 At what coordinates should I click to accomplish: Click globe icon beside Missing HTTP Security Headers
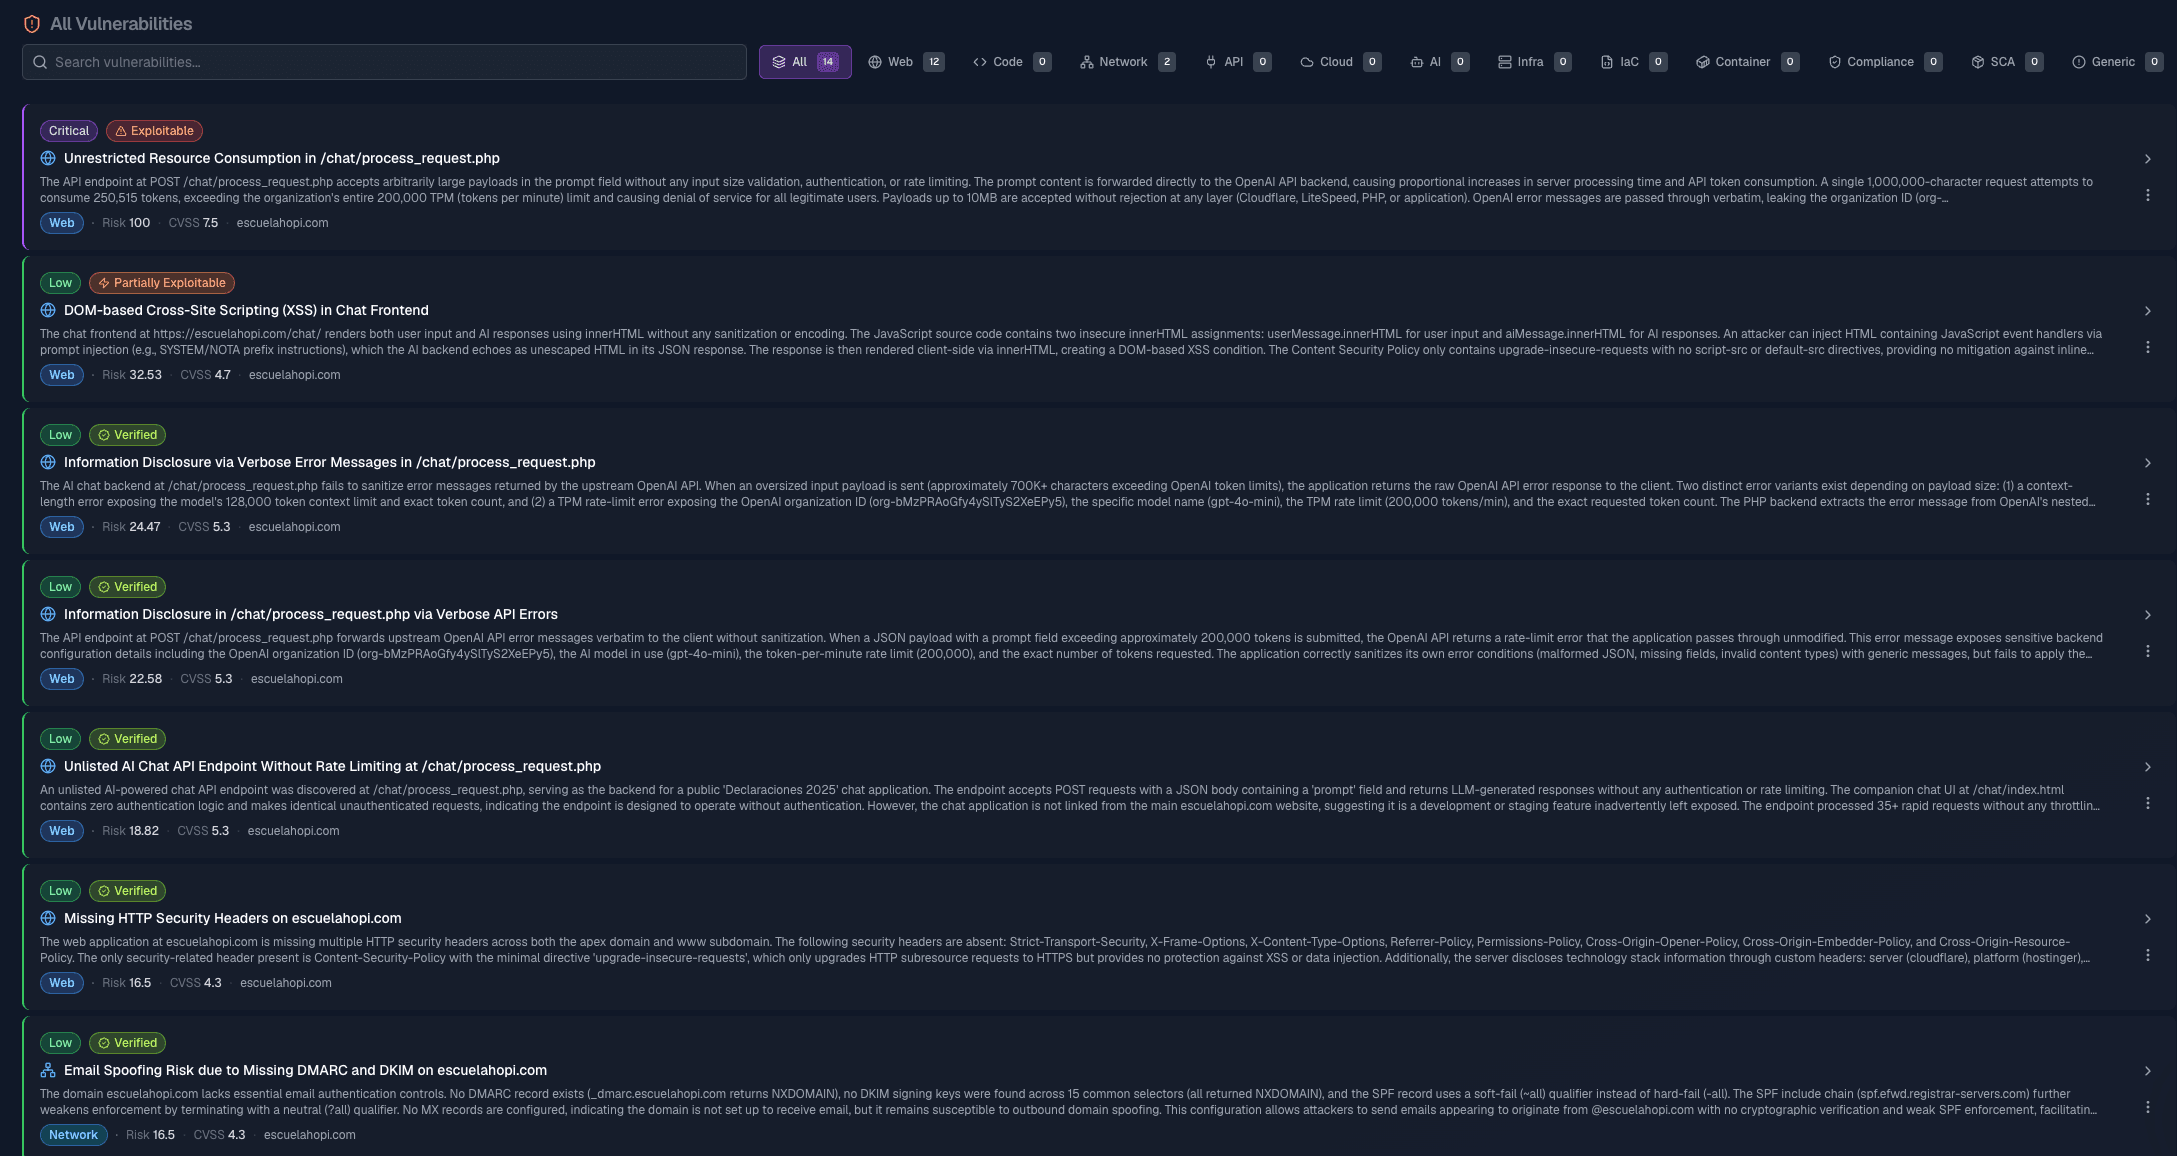(48, 918)
